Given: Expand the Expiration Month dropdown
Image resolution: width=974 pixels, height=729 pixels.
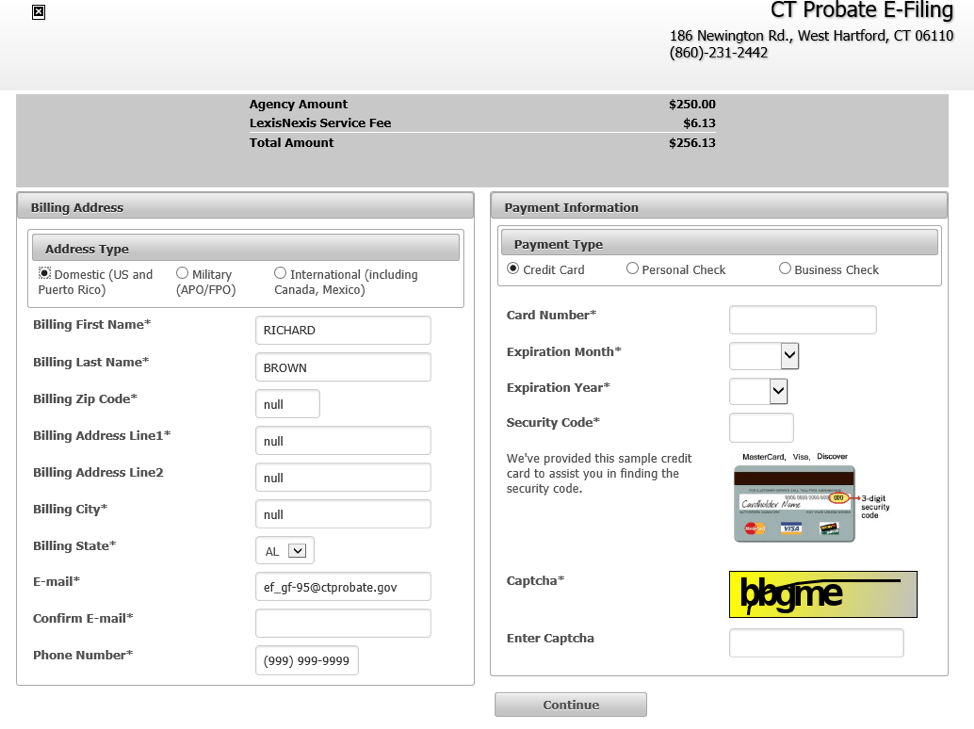Looking at the screenshot, I should coord(764,356).
